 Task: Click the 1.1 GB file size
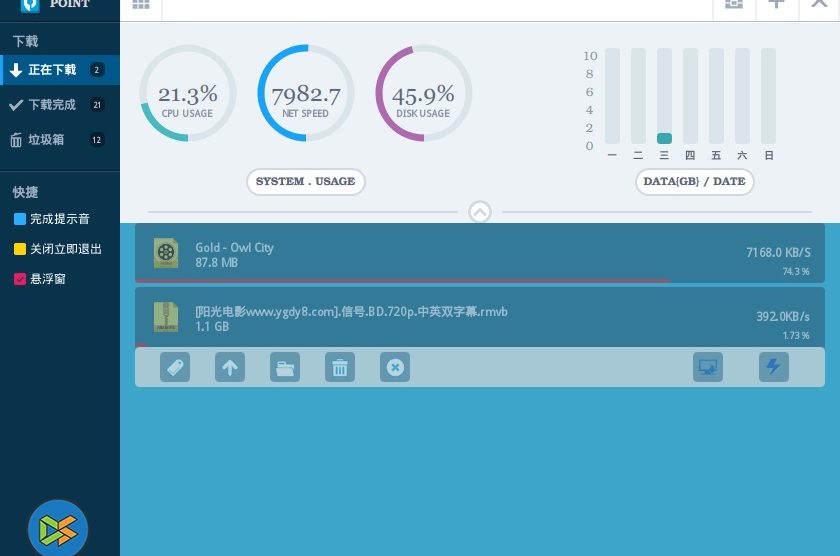coord(212,326)
